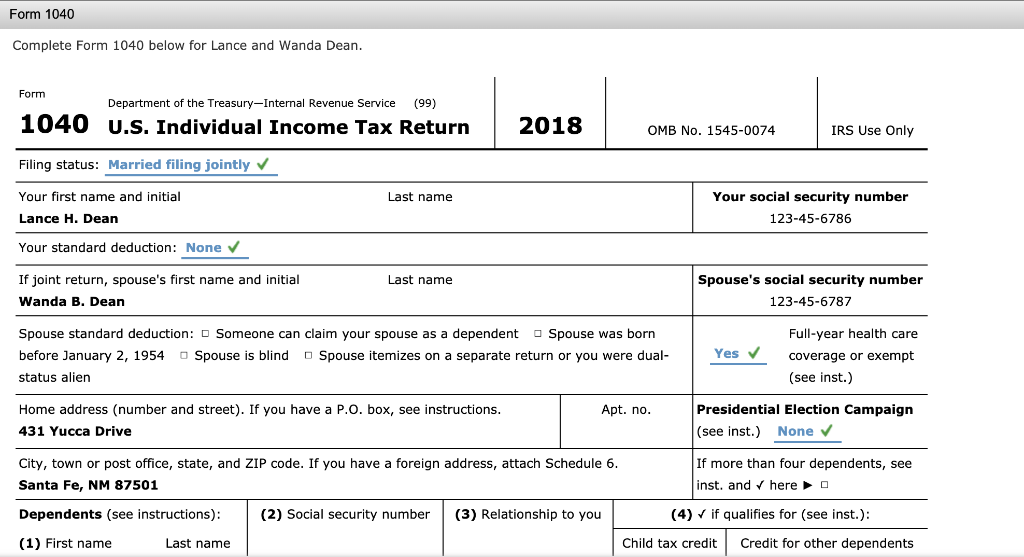Screen dimensions: 1024x557
Task: Click the Department of the Treasury text
Action: pos(251,103)
